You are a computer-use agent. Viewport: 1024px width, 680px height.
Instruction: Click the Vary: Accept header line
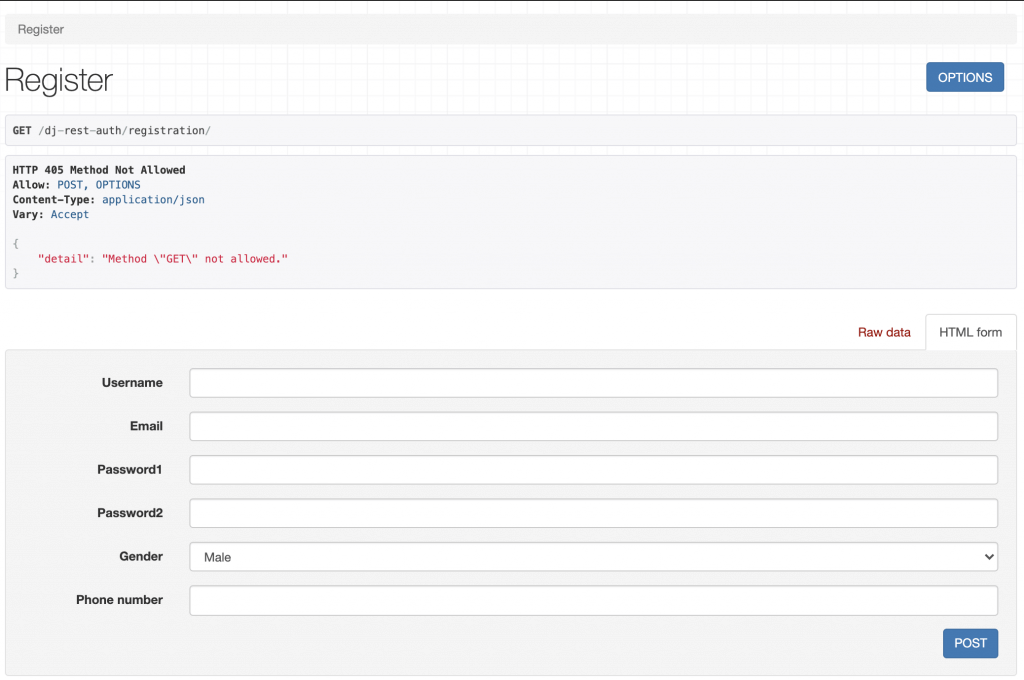click(x=50, y=214)
